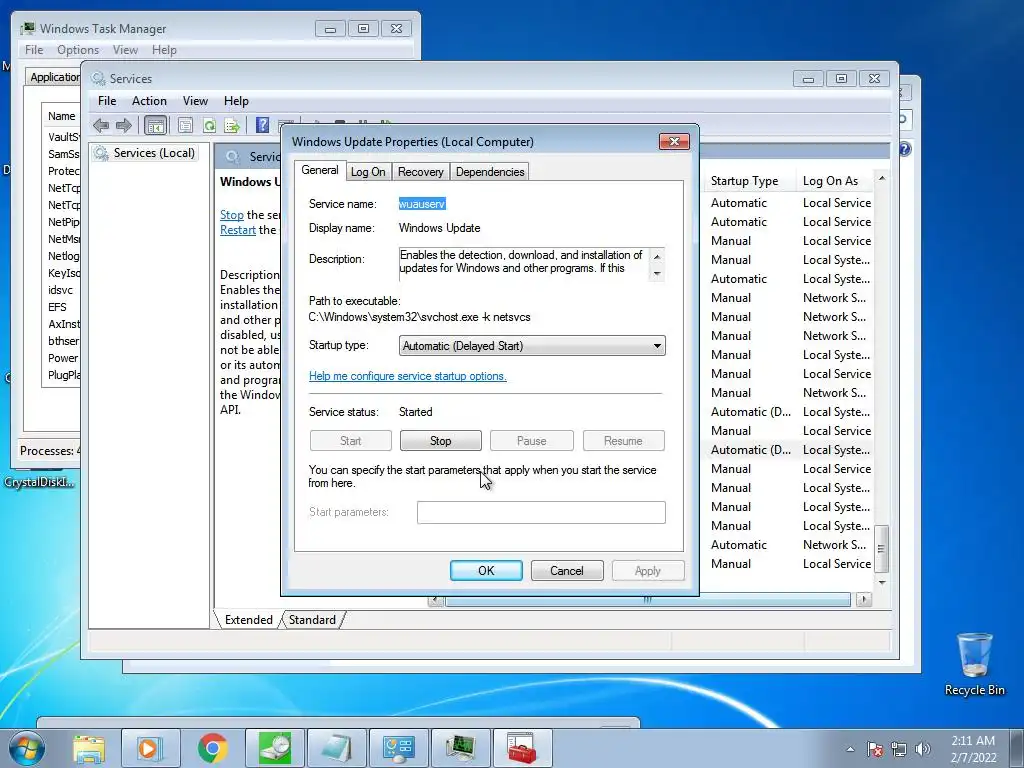Open the View menu in Services
Viewport: 1024px width, 768px height.
point(195,101)
